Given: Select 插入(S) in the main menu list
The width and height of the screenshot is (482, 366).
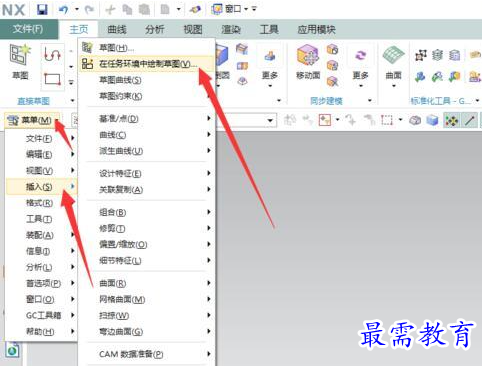Looking at the screenshot, I should (x=41, y=186).
